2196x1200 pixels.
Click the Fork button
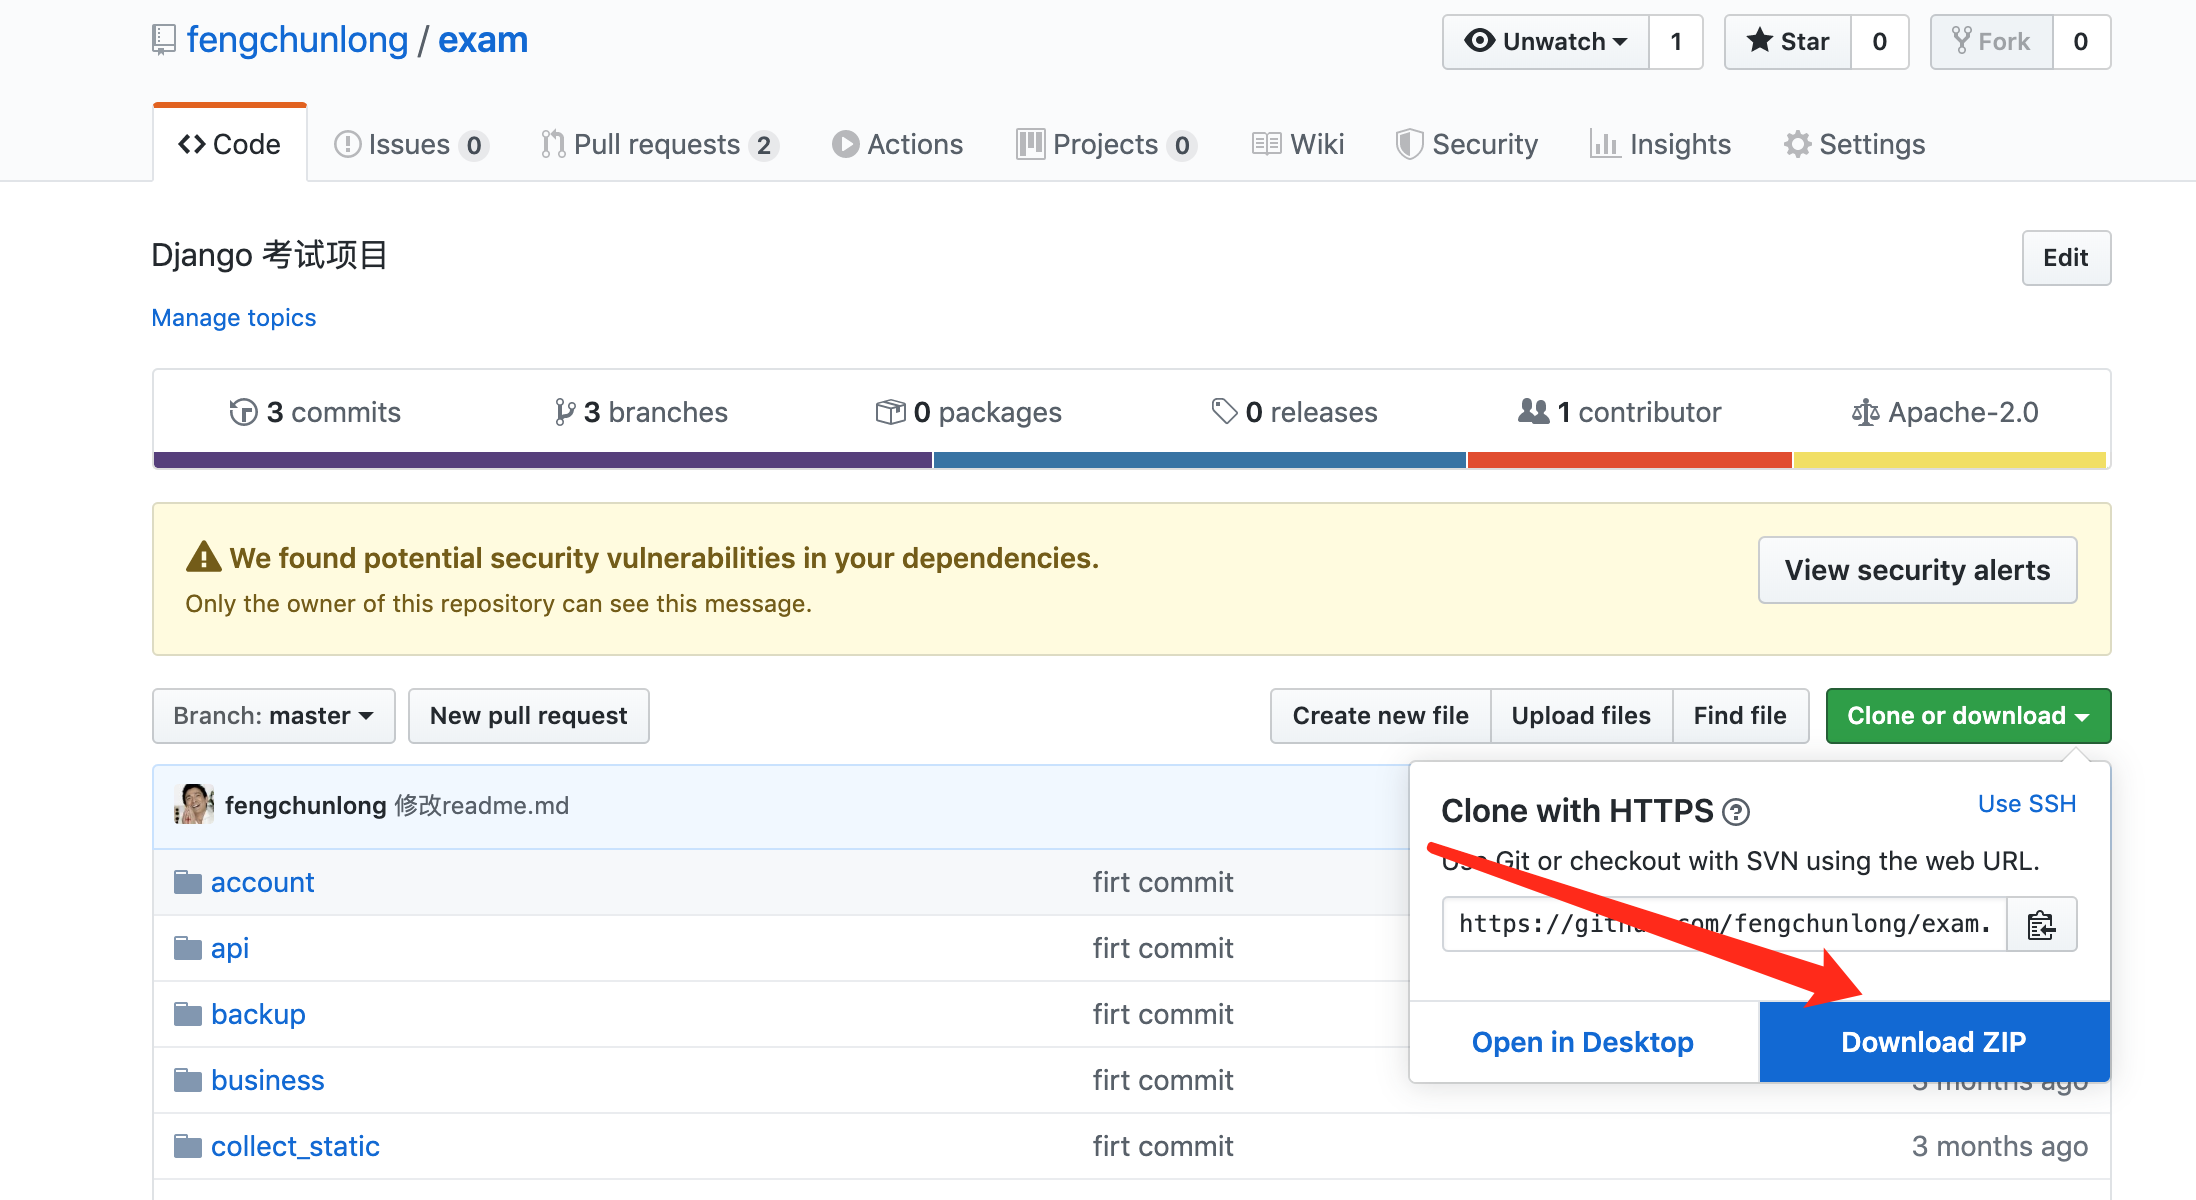coord(1992,42)
